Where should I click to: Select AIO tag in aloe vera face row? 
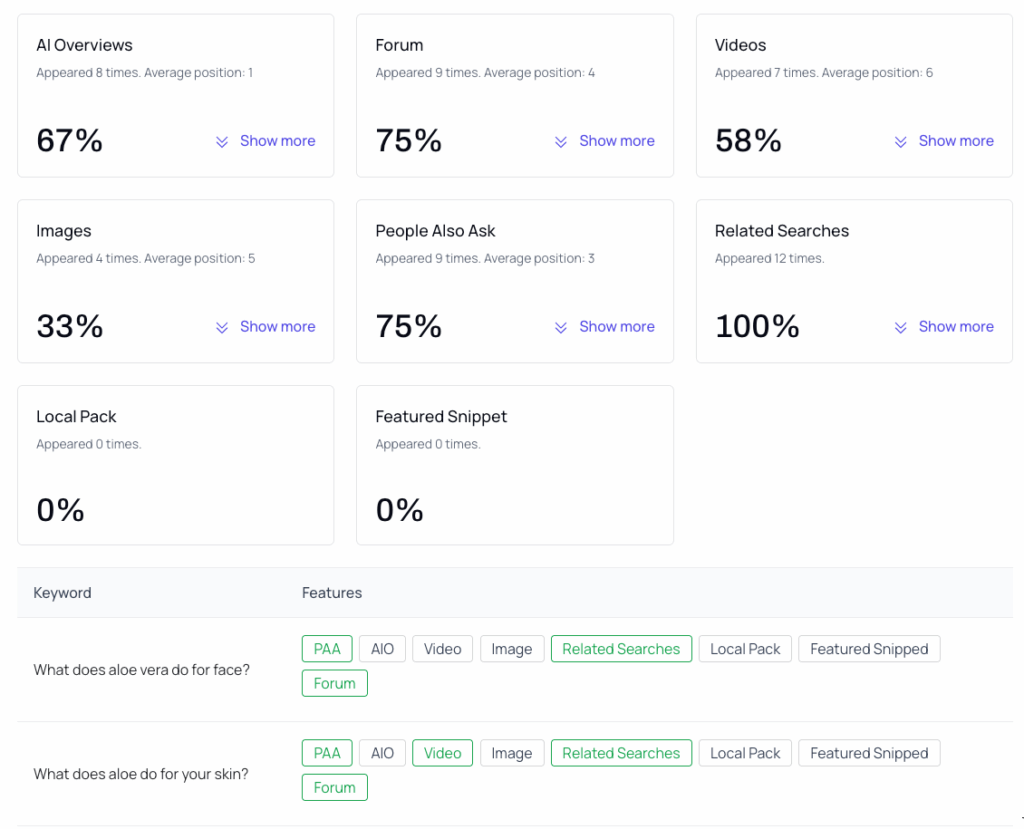tap(382, 649)
